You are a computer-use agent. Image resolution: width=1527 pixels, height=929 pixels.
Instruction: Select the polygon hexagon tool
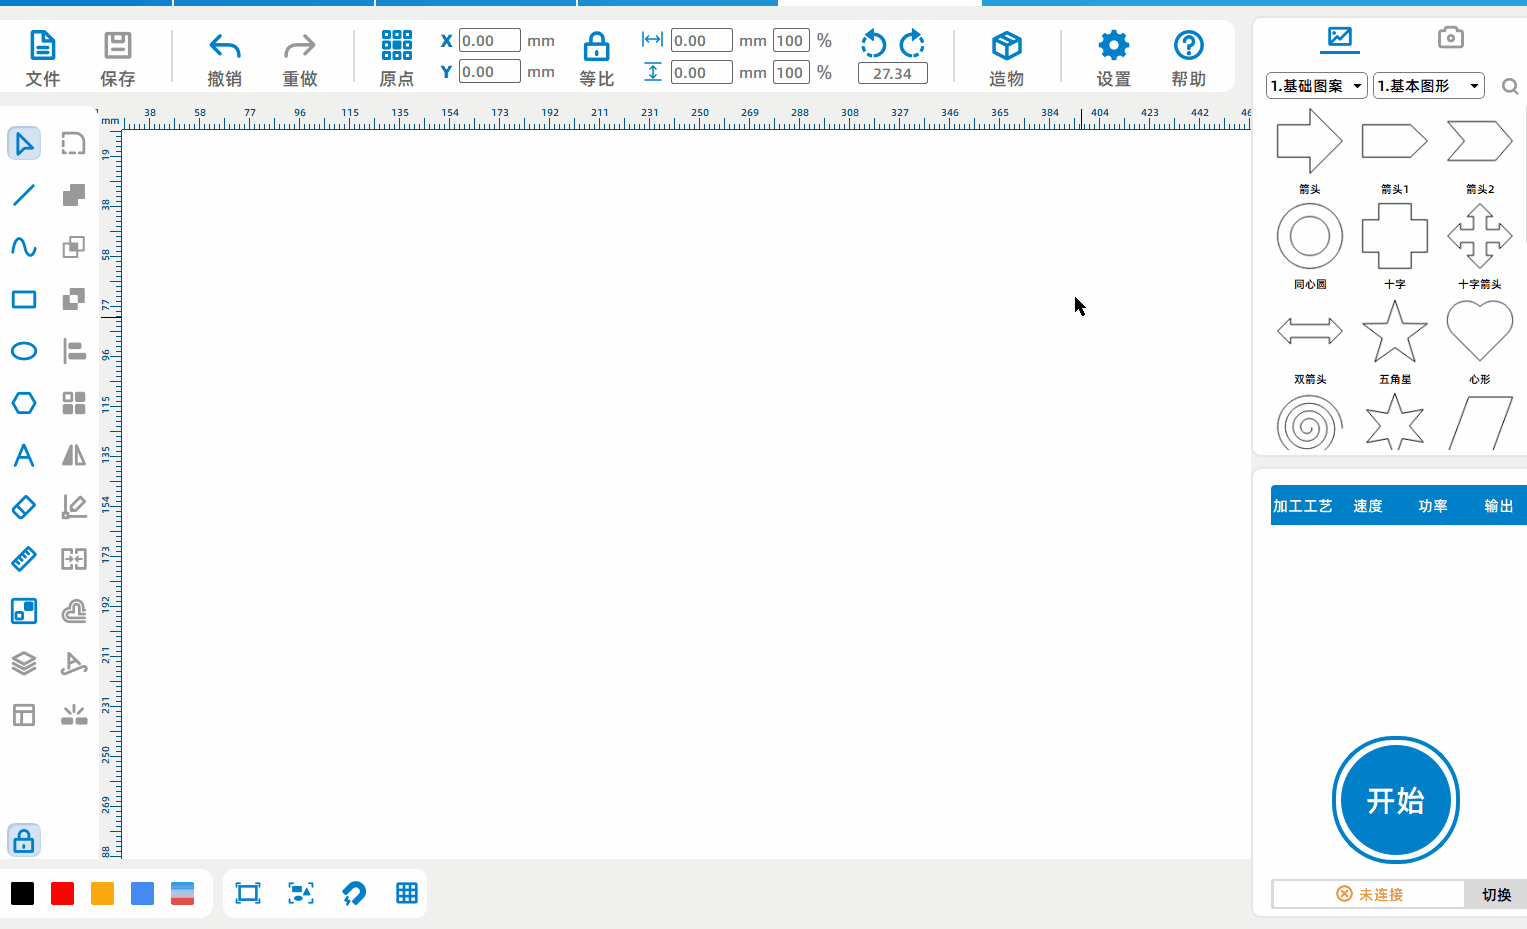24,403
